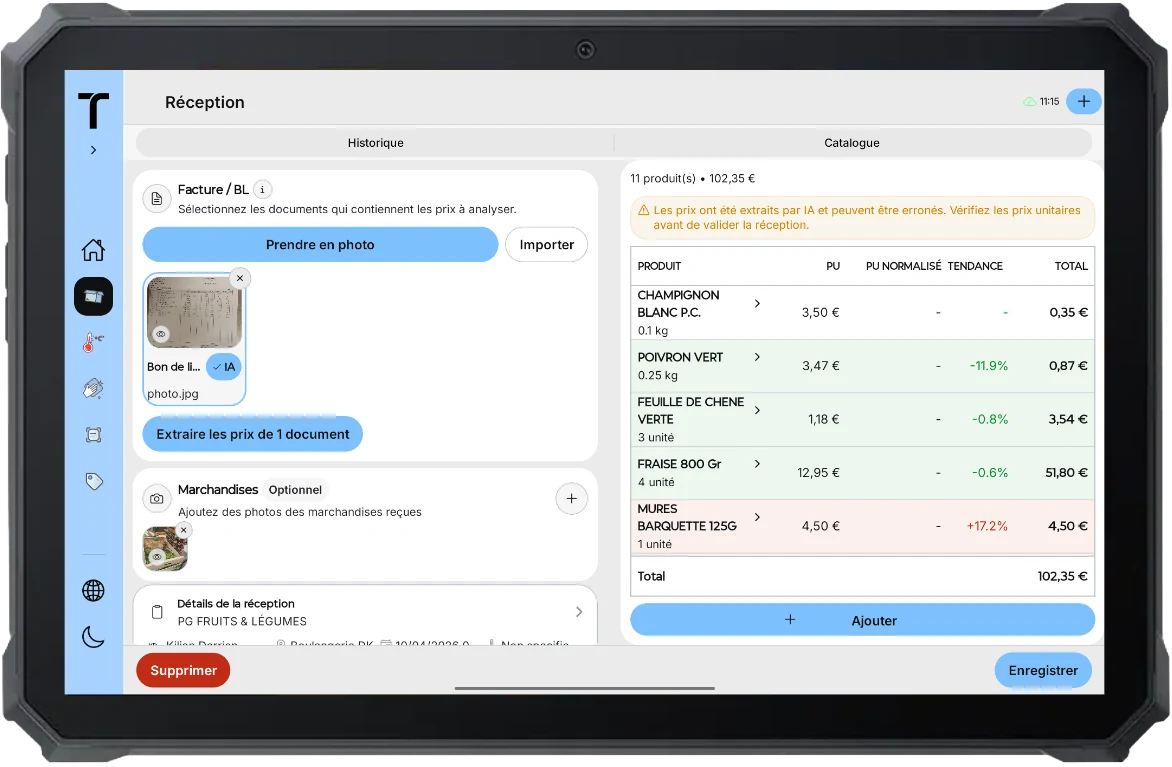Open the temperature thermometer icon

pos(93,342)
